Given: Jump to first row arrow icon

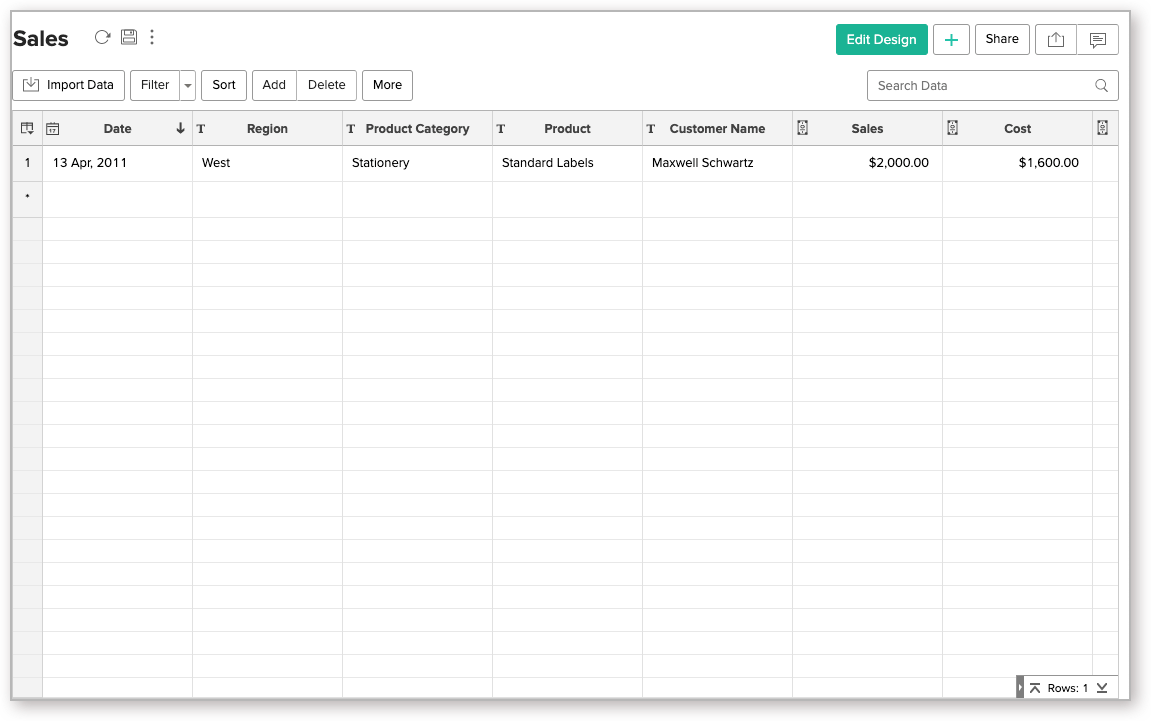Looking at the screenshot, I should 1035,688.
